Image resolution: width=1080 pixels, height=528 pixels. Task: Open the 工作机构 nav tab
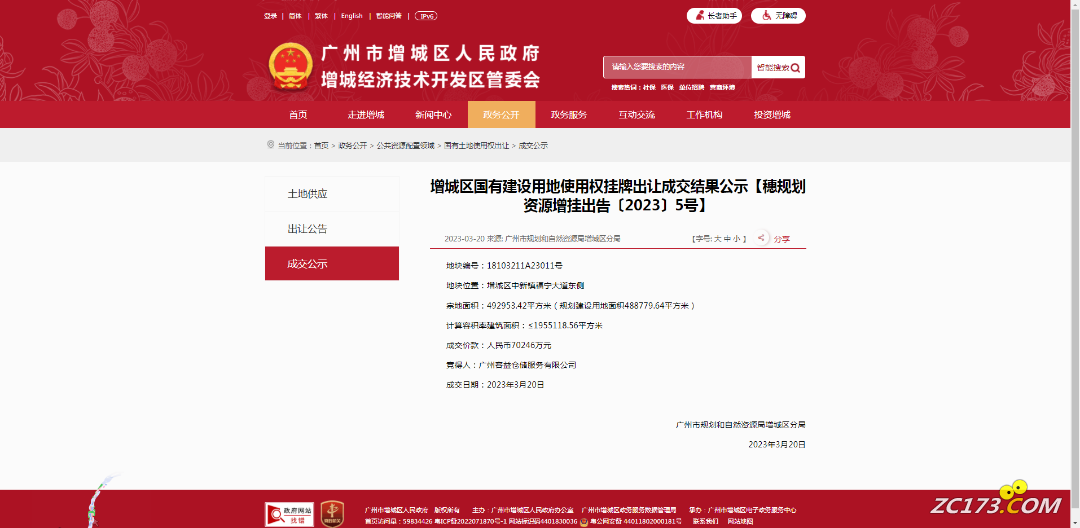pos(704,115)
